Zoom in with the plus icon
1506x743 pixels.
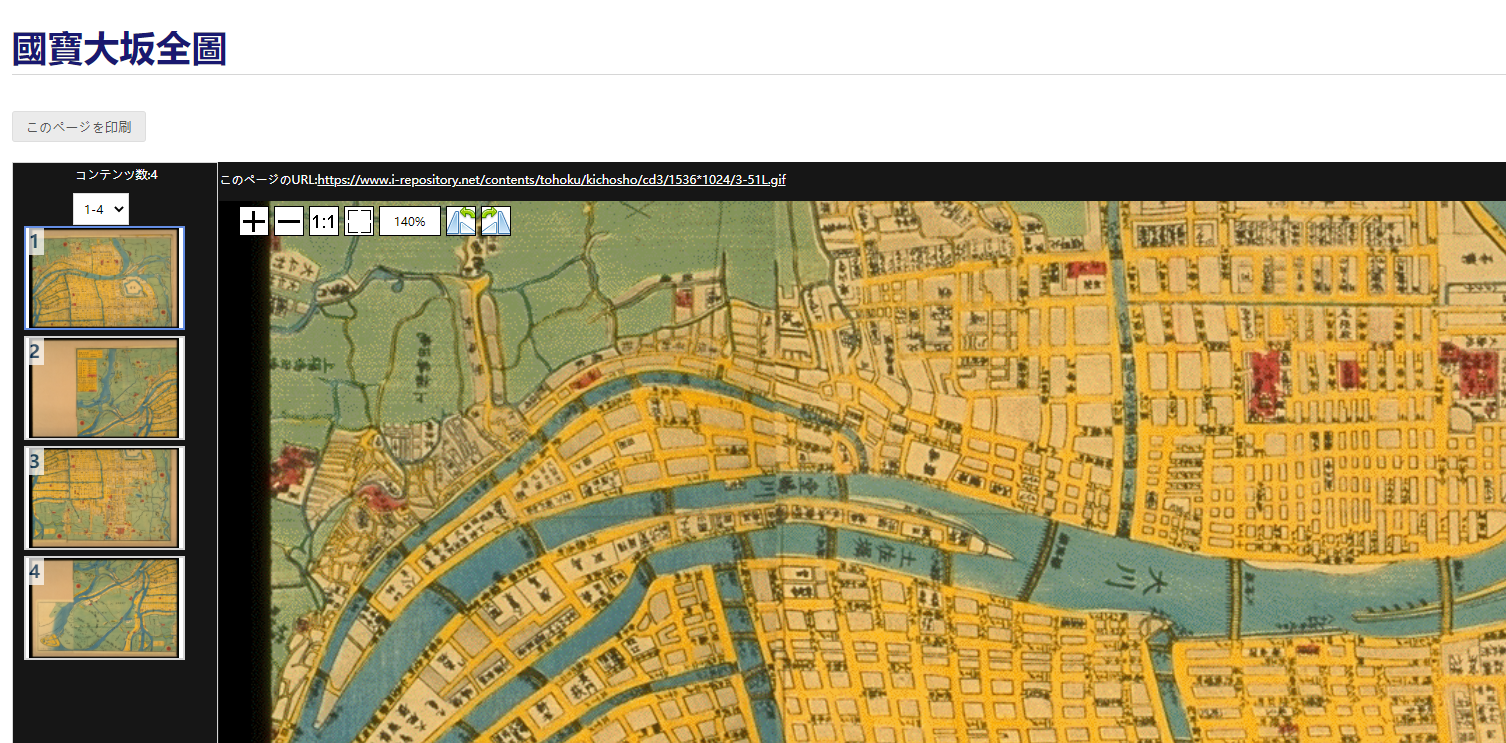click(x=254, y=221)
